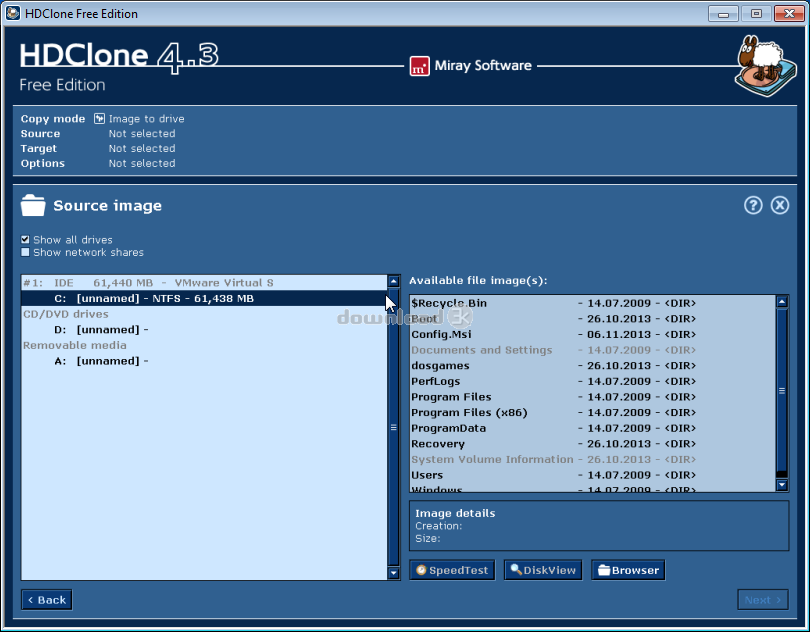
Task: Select the Boot folder row
Action: click(x=593, y=319)
